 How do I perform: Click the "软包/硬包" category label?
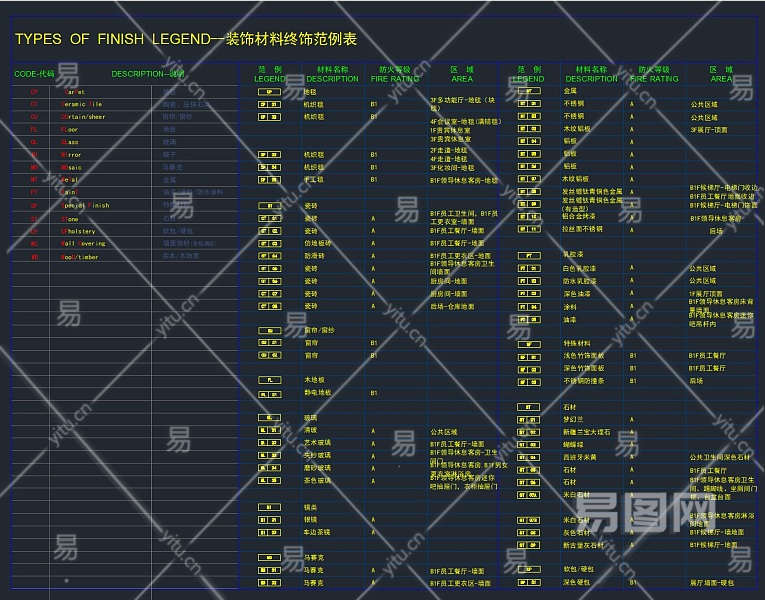tap(579, 569)
